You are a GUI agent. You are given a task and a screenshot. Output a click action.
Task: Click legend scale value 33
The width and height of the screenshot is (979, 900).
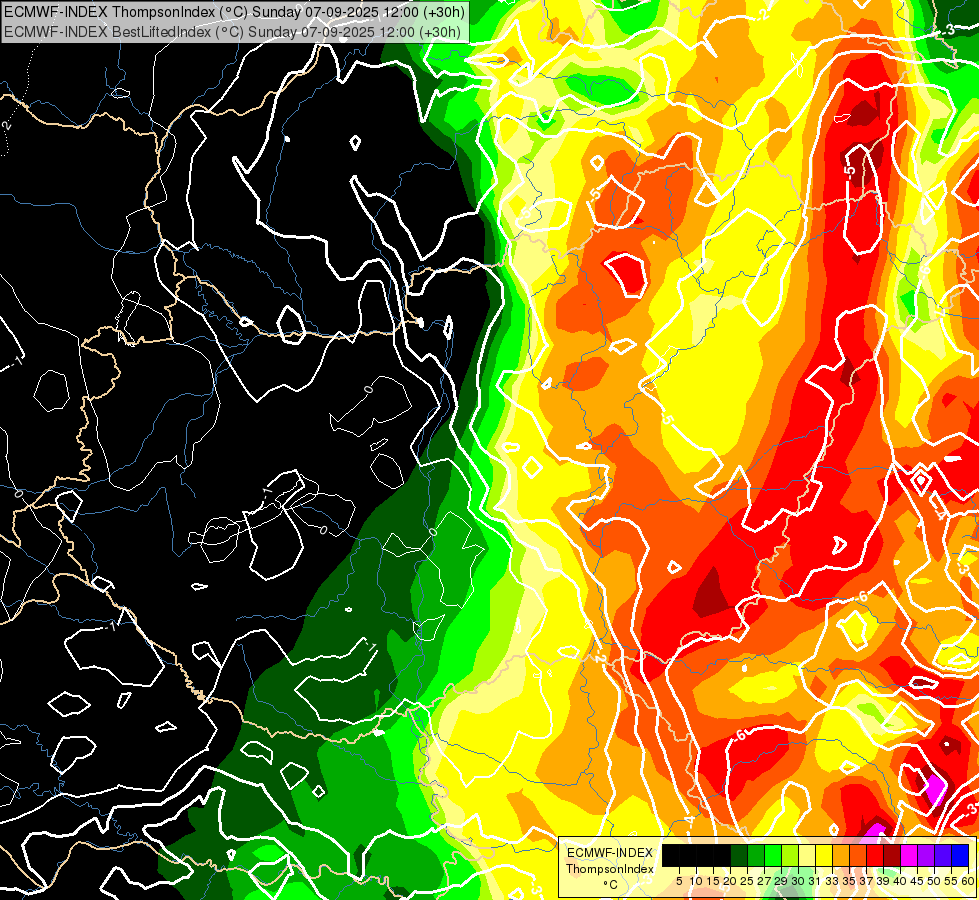[x=832, y=881]
